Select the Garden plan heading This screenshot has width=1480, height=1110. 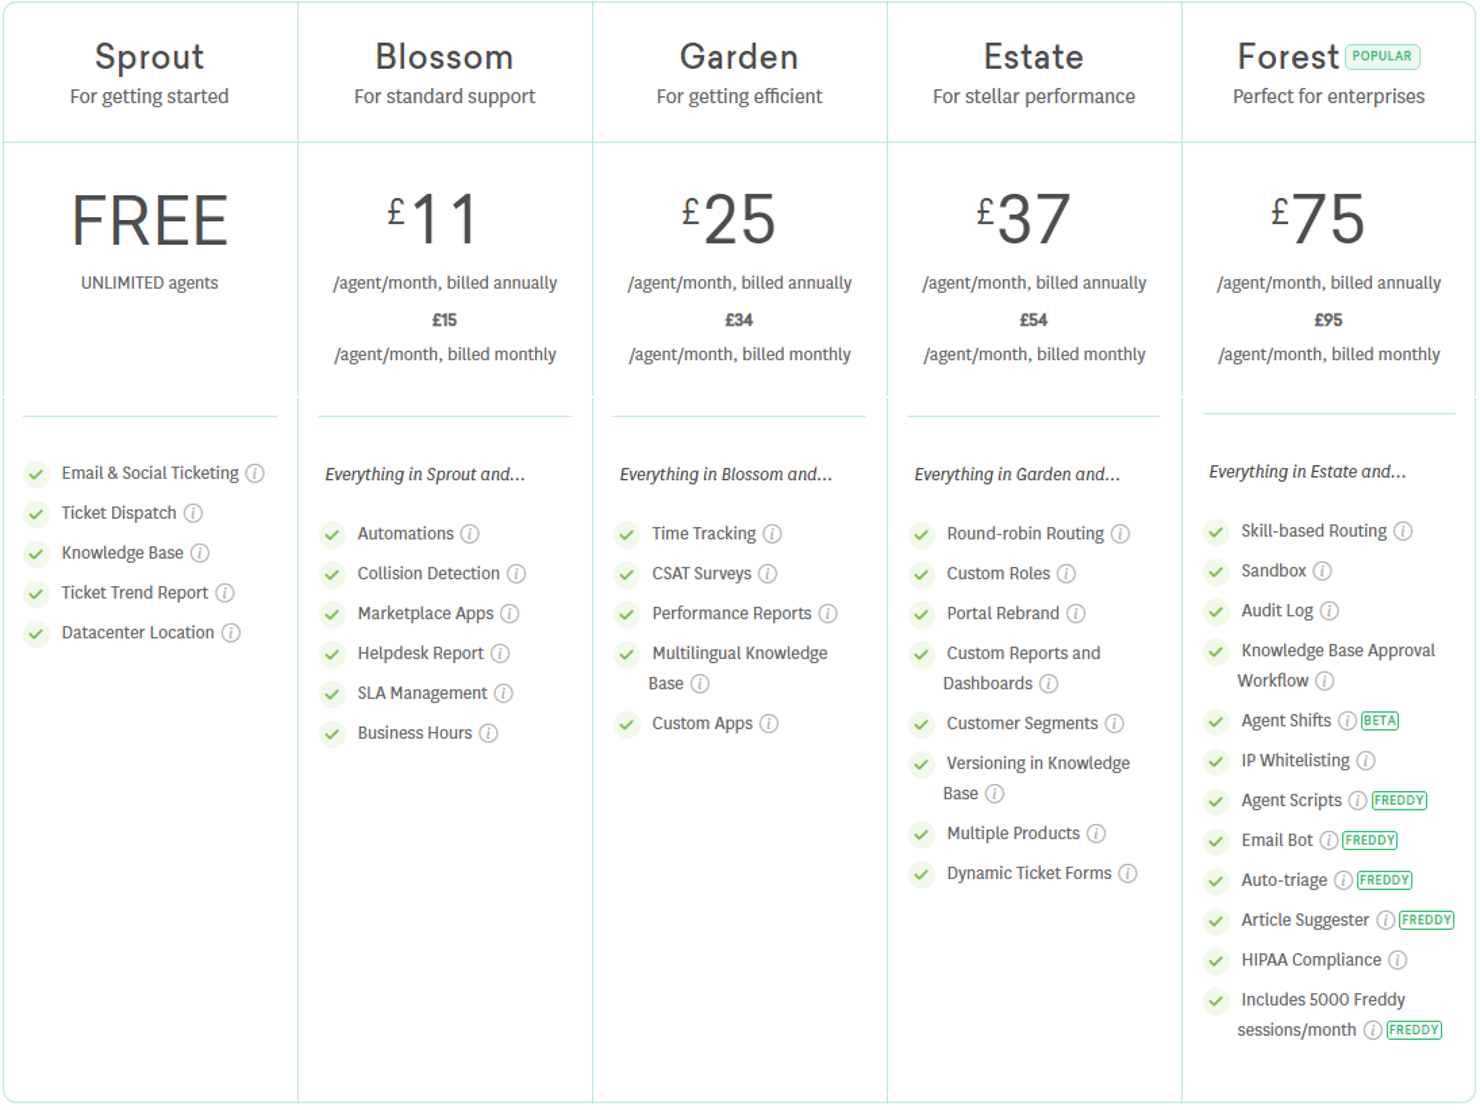739,57
